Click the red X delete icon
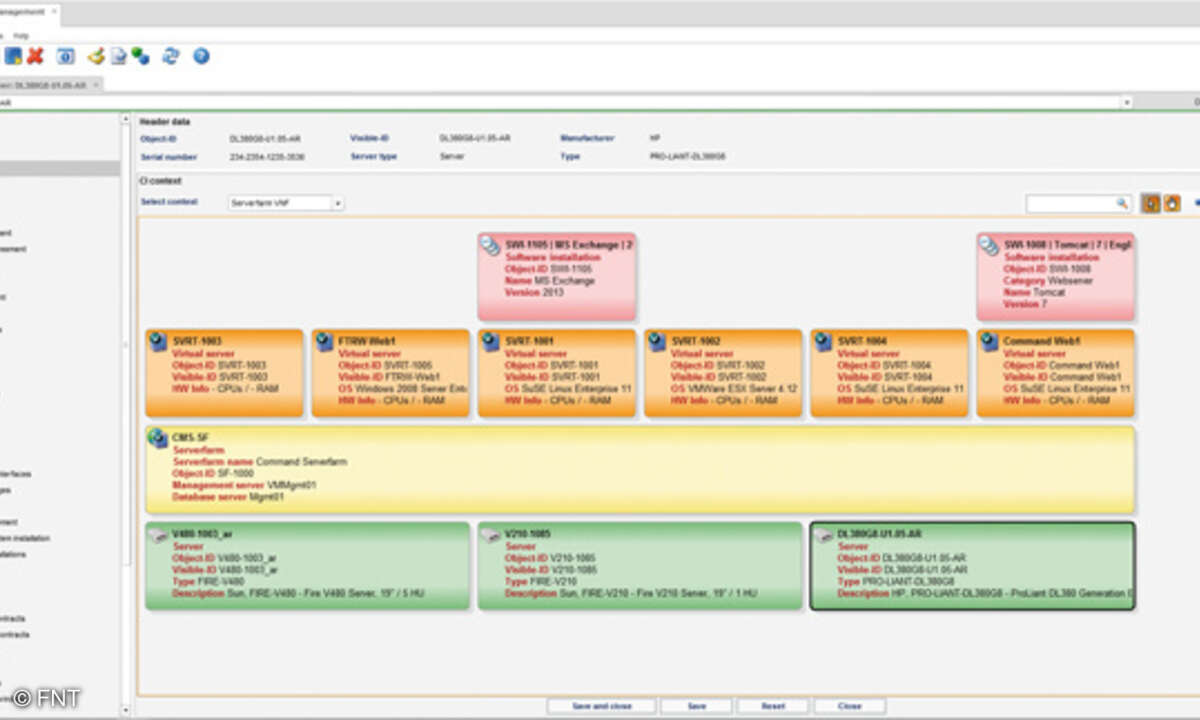This screenshot has height=720, width=1200. 36,56
